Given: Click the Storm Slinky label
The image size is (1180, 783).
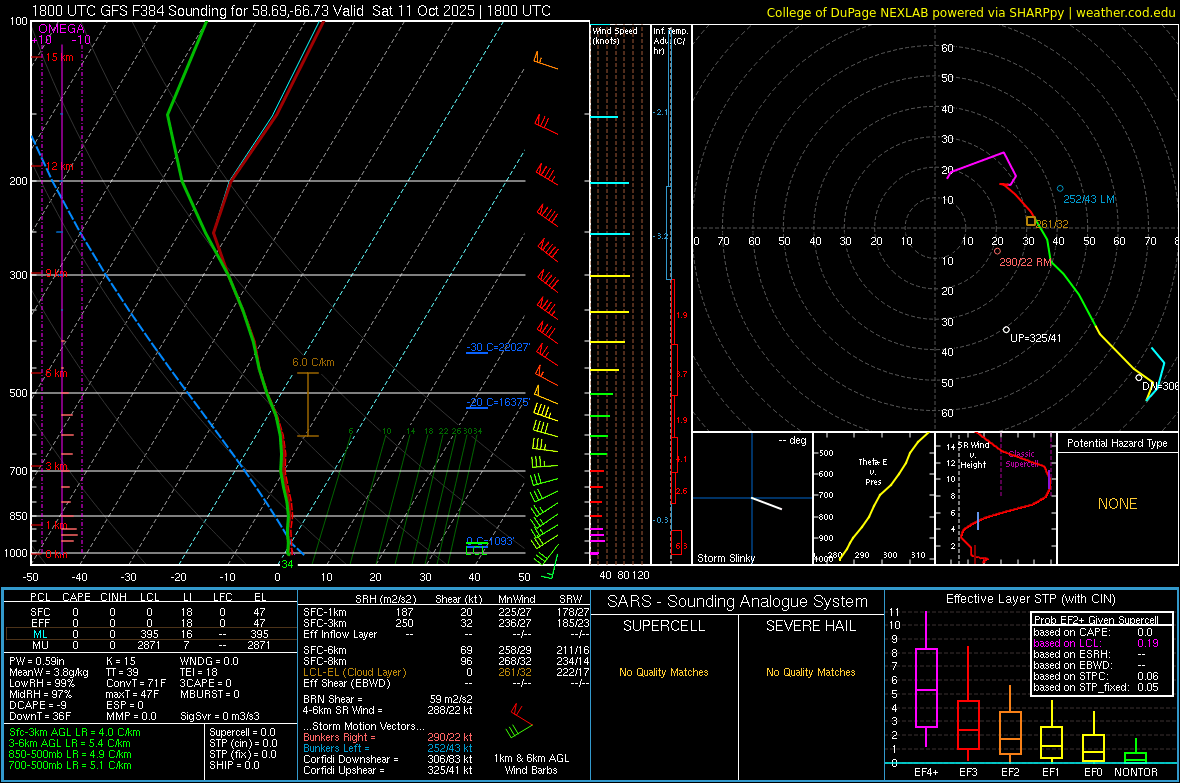Looking at the screenshot, I should pos(726,558).
